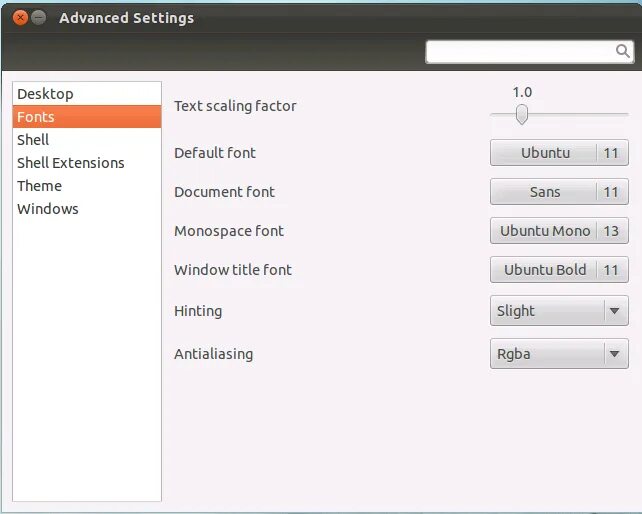
Task: Click the 'Advanced Settings' window title
Action: [127, 18]
